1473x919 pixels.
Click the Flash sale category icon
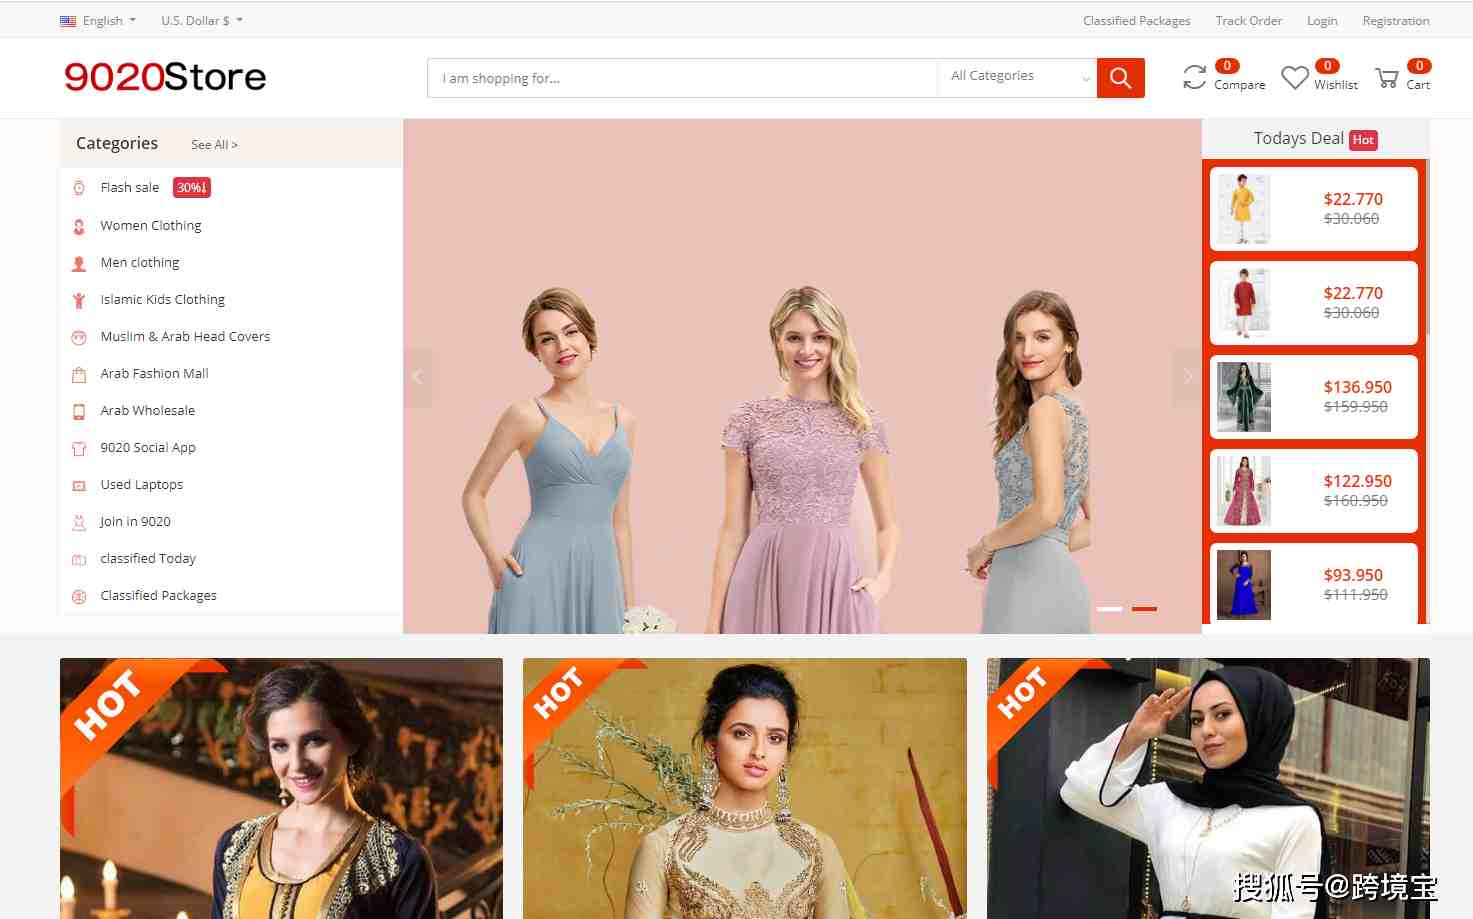click(x=79, y=188)
